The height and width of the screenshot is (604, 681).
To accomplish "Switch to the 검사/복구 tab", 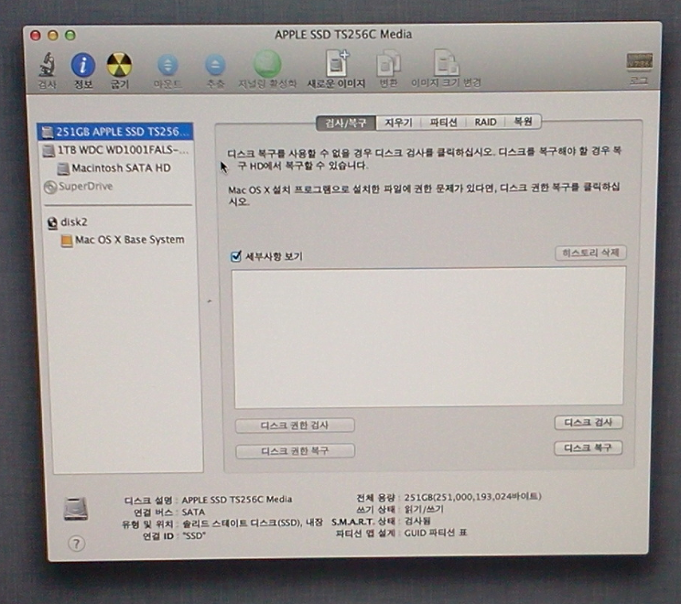I will coord(346,122).
